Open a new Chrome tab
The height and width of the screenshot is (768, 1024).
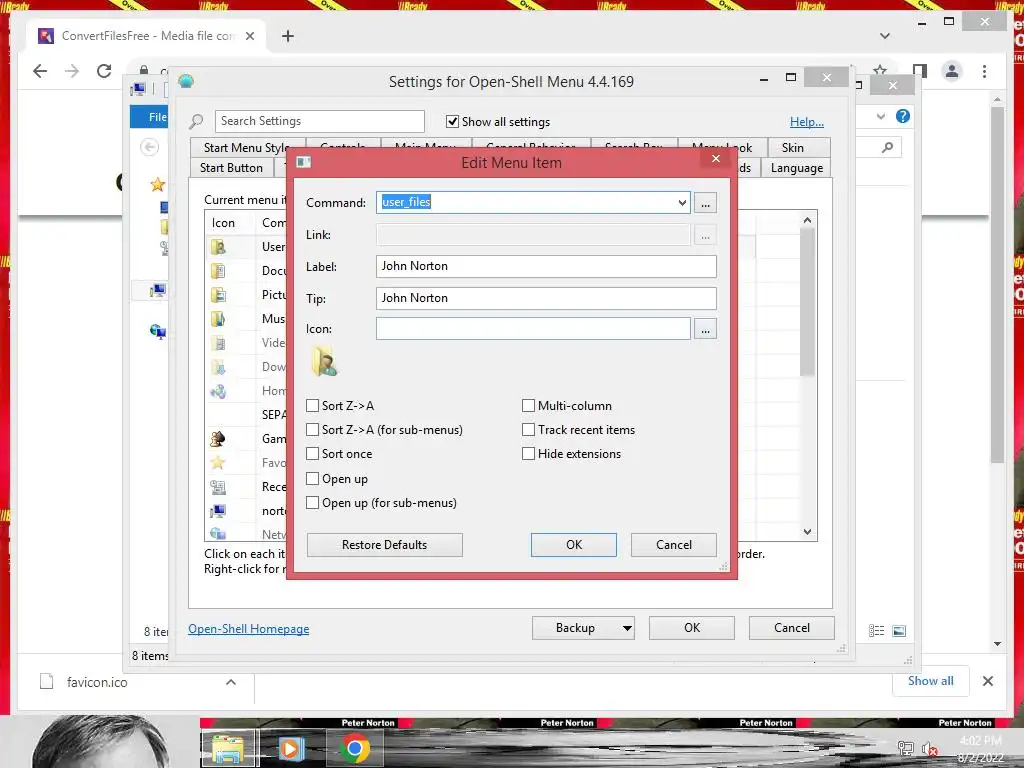coord(288,36)
